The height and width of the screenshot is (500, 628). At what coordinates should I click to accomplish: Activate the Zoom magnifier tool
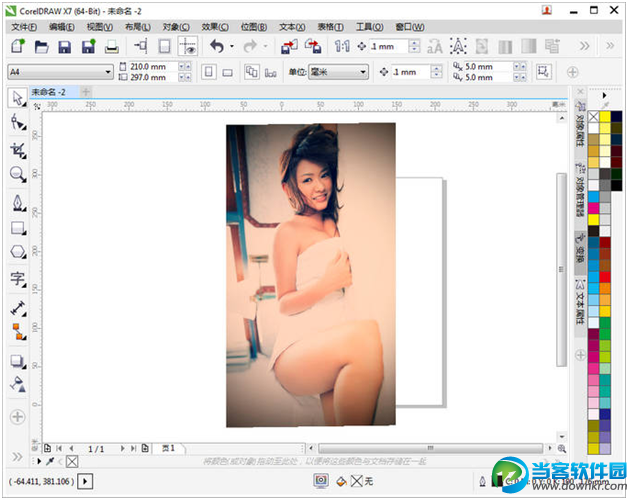(x=17, y=174)
